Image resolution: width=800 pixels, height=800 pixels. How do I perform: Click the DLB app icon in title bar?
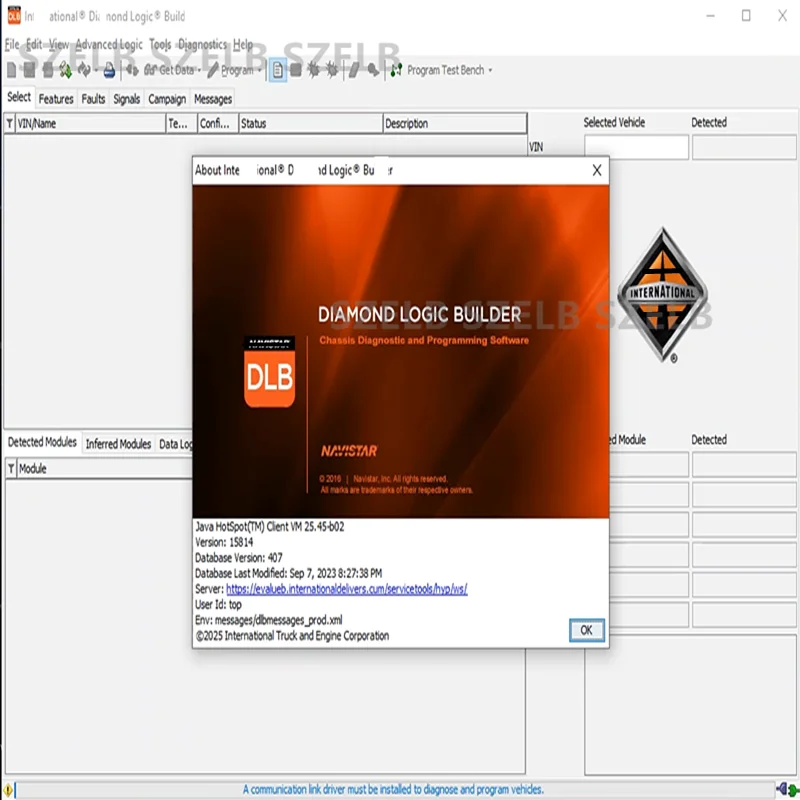point(14,15)
